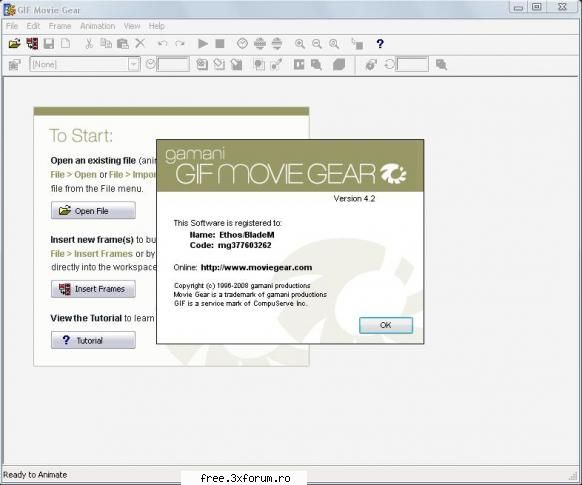Click the Paste clipboard icon
The image size is (582, 485).
pyautogui.click(x=123, y=44)
